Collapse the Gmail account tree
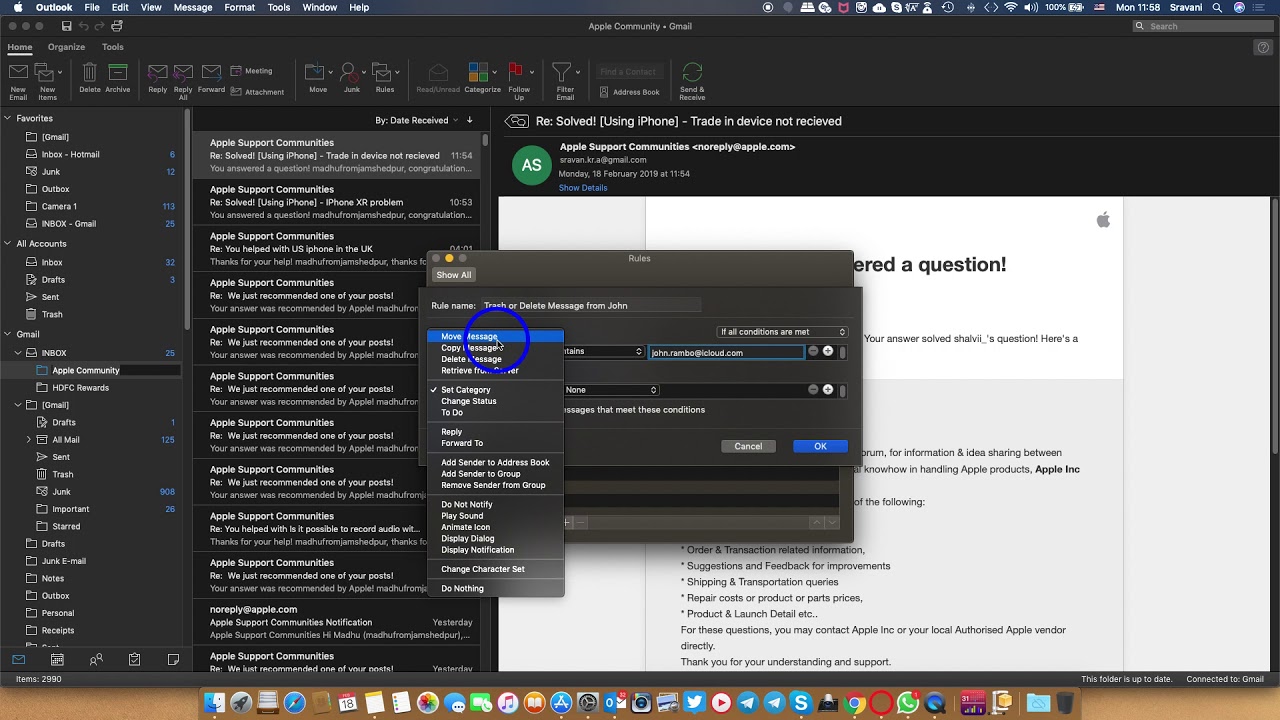This screenshot has height=720, width=1280. click(x=7, y=334)
